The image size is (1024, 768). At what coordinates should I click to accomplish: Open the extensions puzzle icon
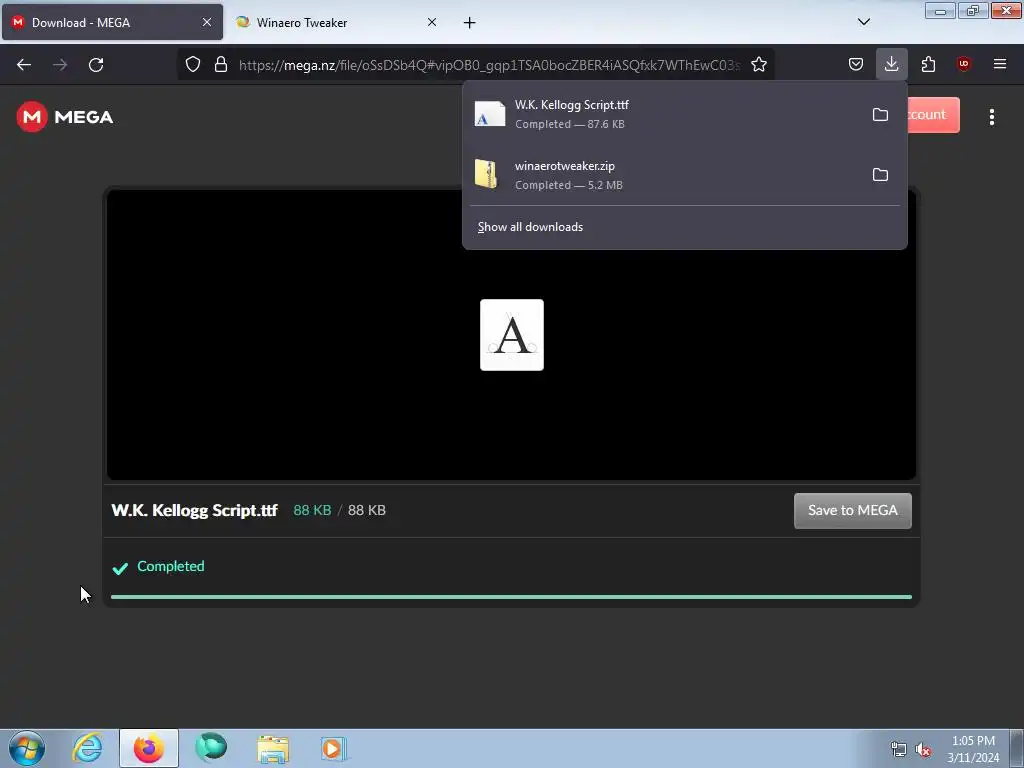[928, 64]
